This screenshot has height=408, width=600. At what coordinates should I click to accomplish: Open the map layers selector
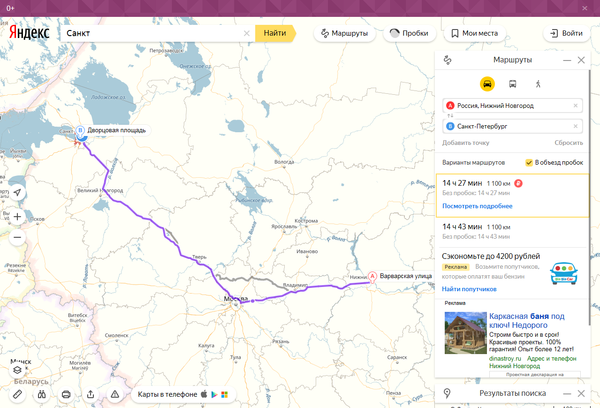pos(17,369)
